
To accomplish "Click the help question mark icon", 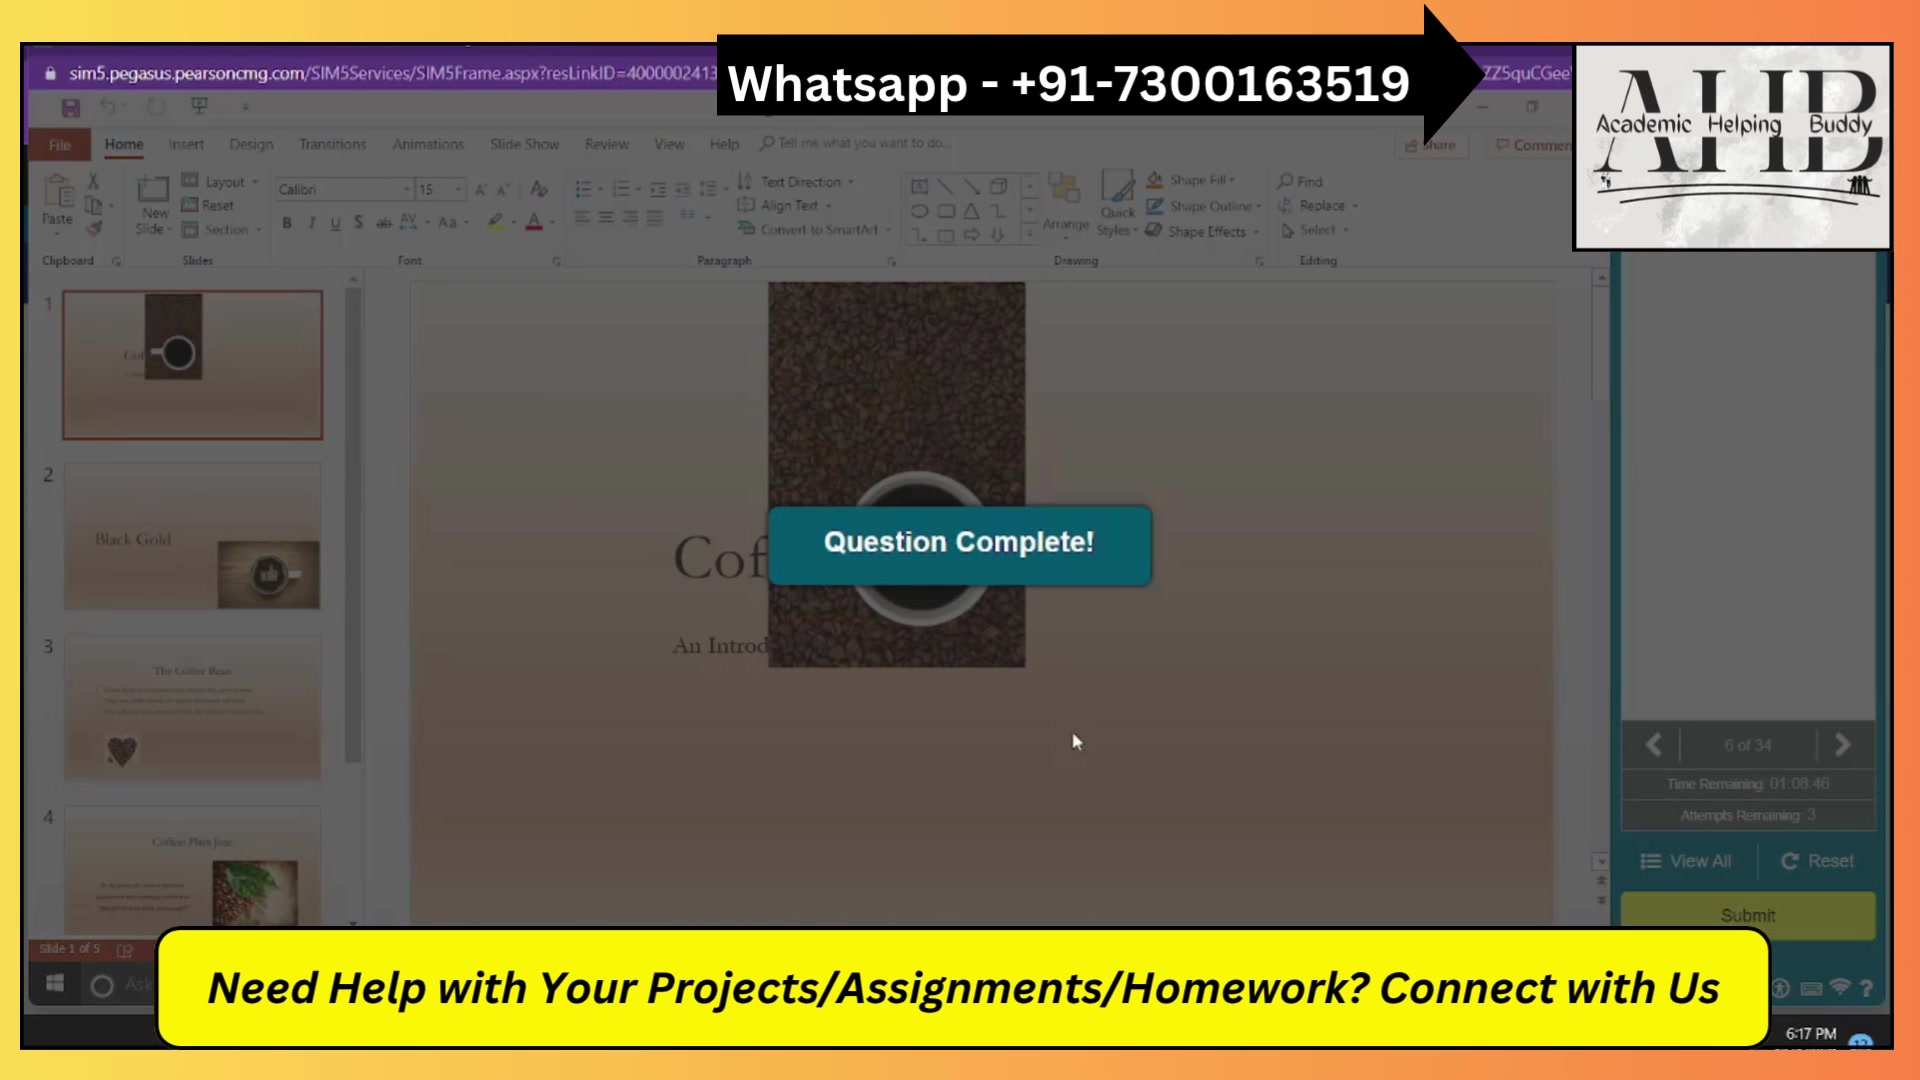I will [1866, 988].
